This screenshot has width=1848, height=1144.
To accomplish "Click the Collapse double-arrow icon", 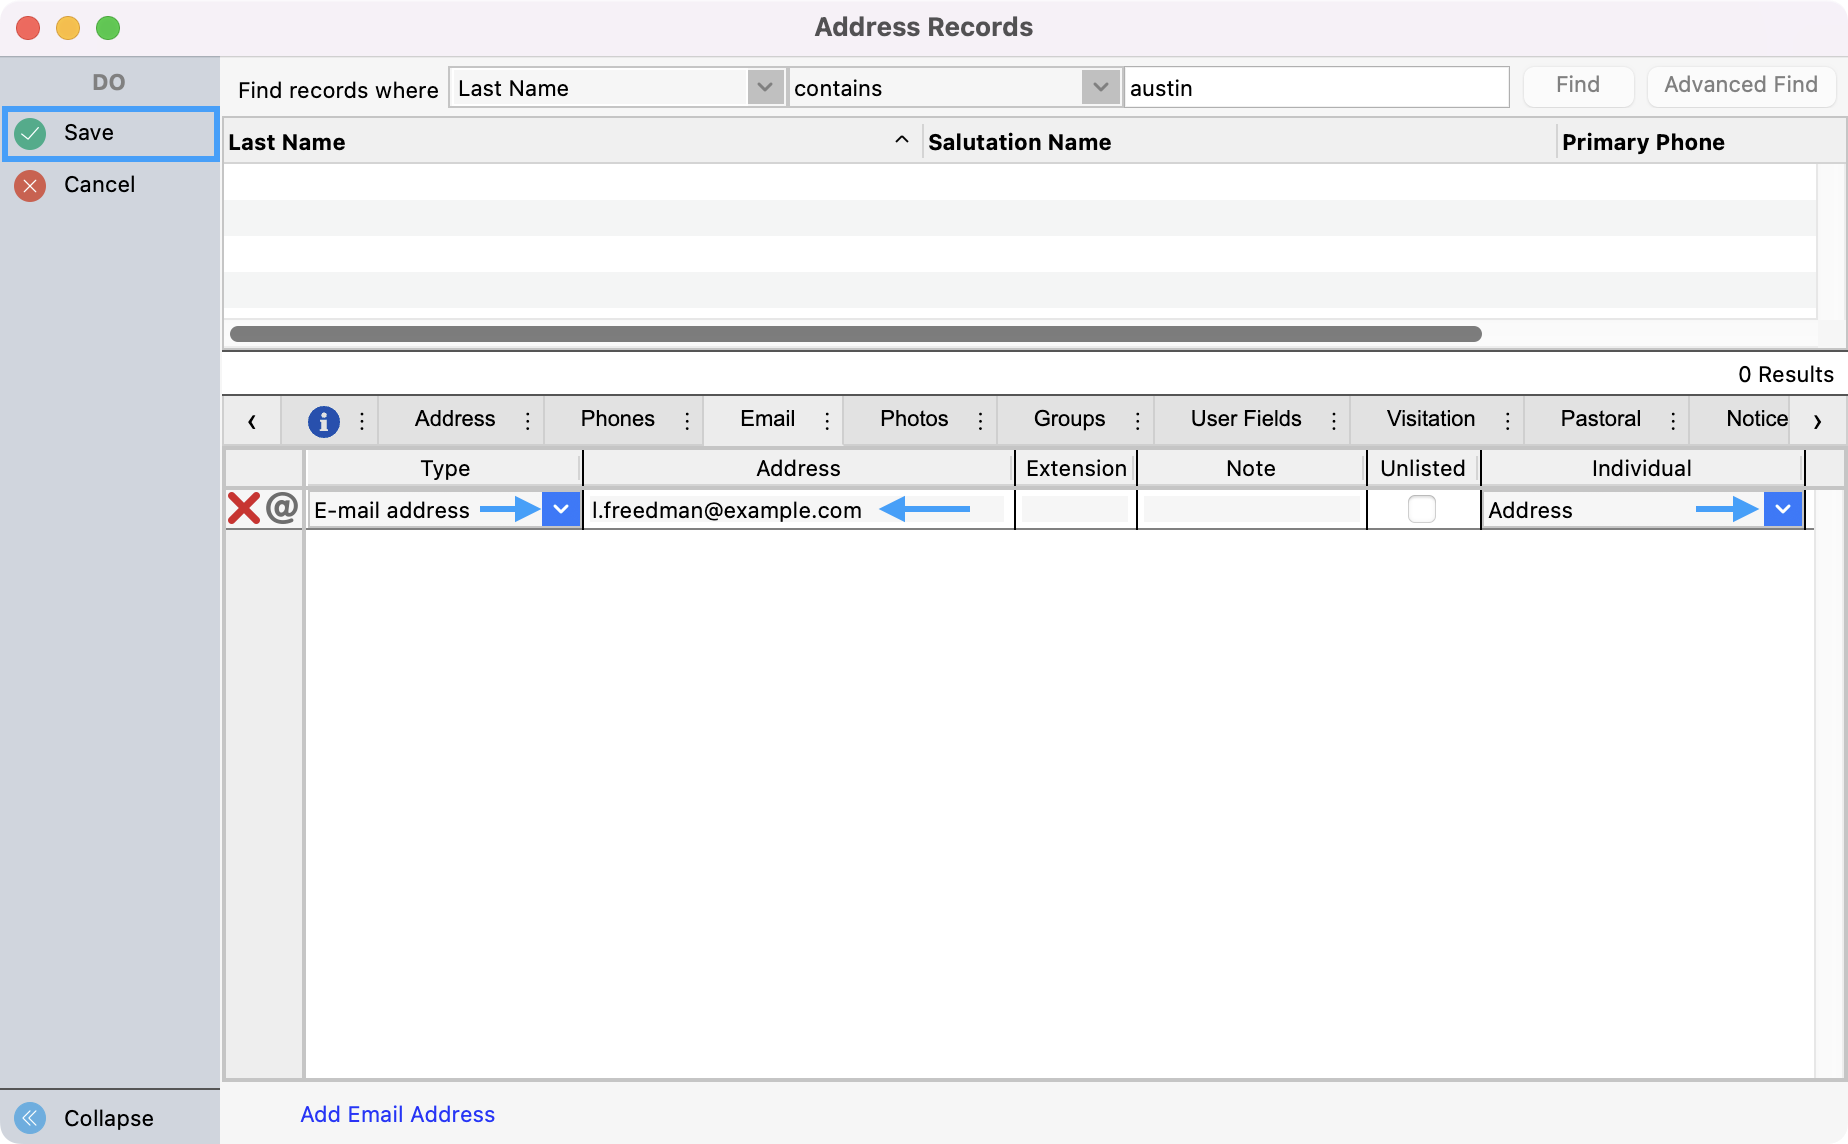I will [x=30, y=1117].
